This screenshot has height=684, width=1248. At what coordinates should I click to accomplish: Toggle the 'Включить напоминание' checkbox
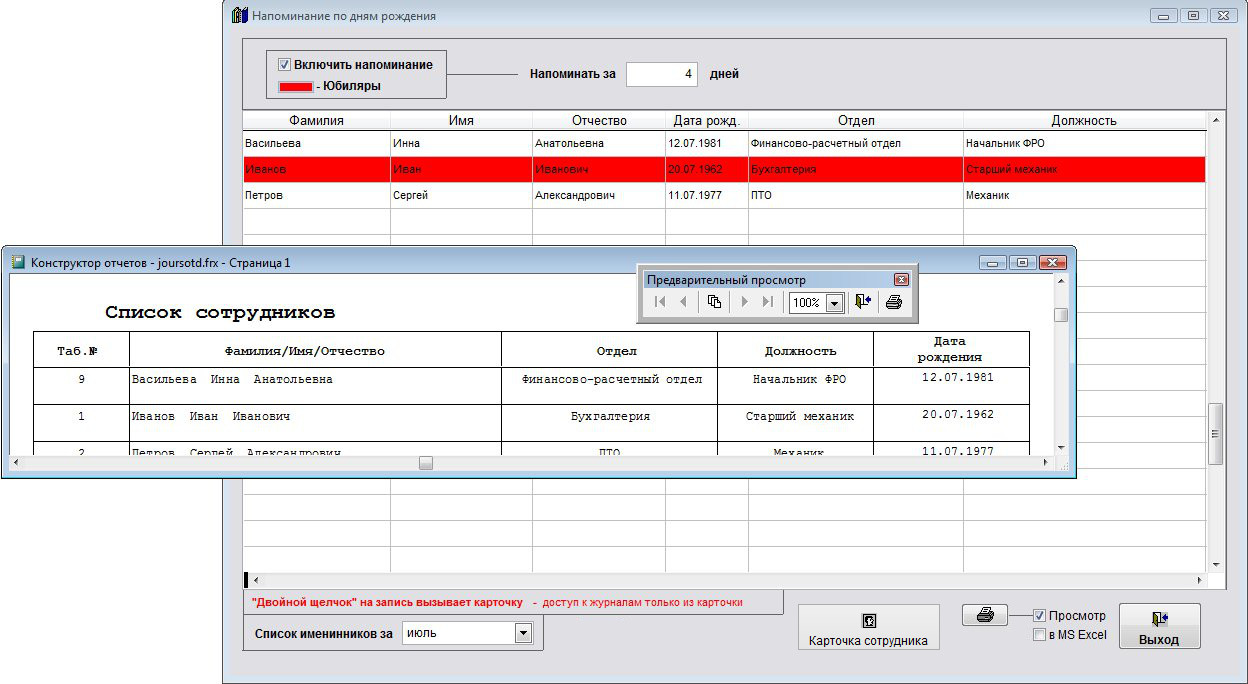[284, 65]
